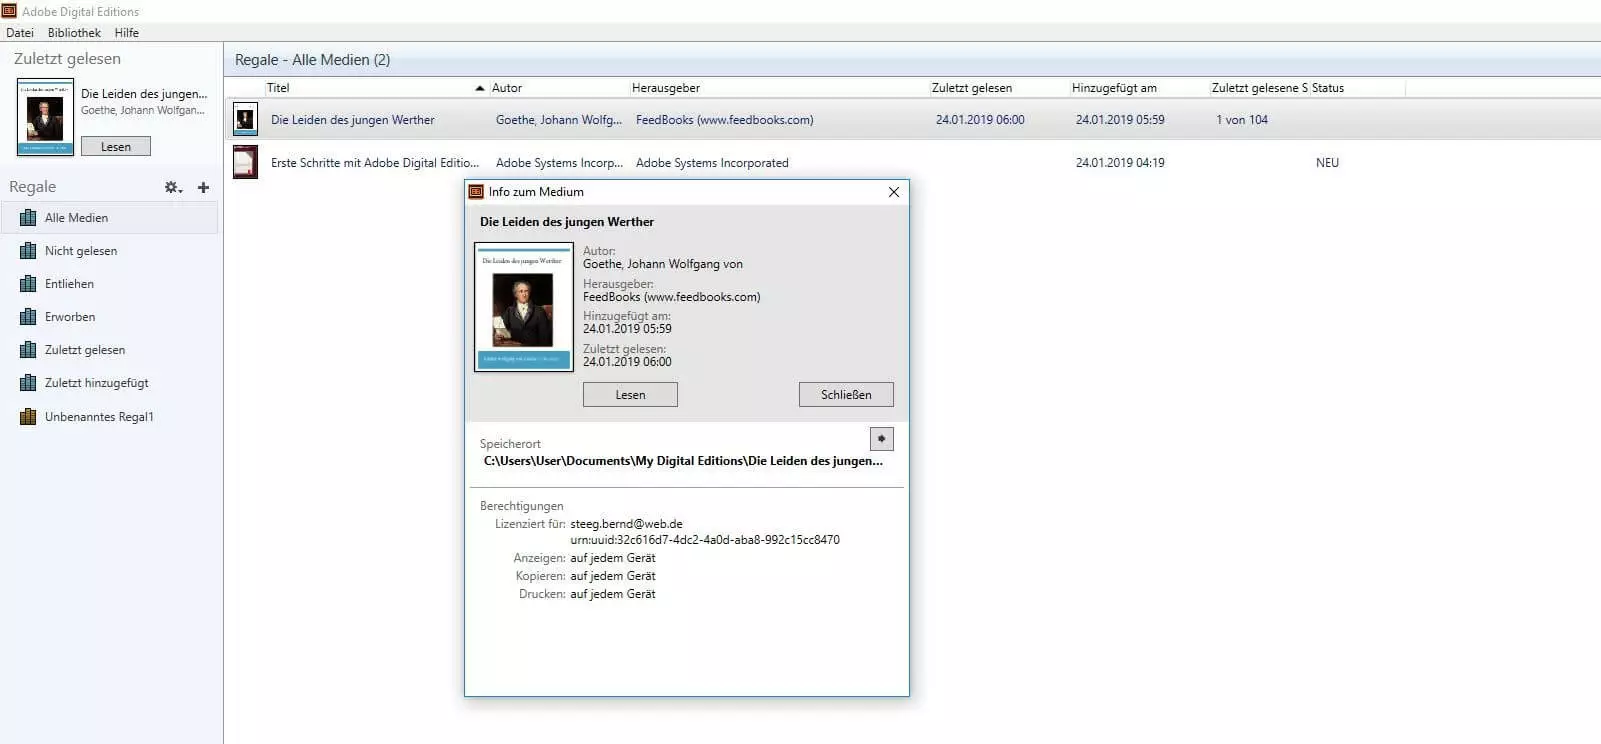Click Lesen button in Zuletzt gelesen panel

click(116, 146)
